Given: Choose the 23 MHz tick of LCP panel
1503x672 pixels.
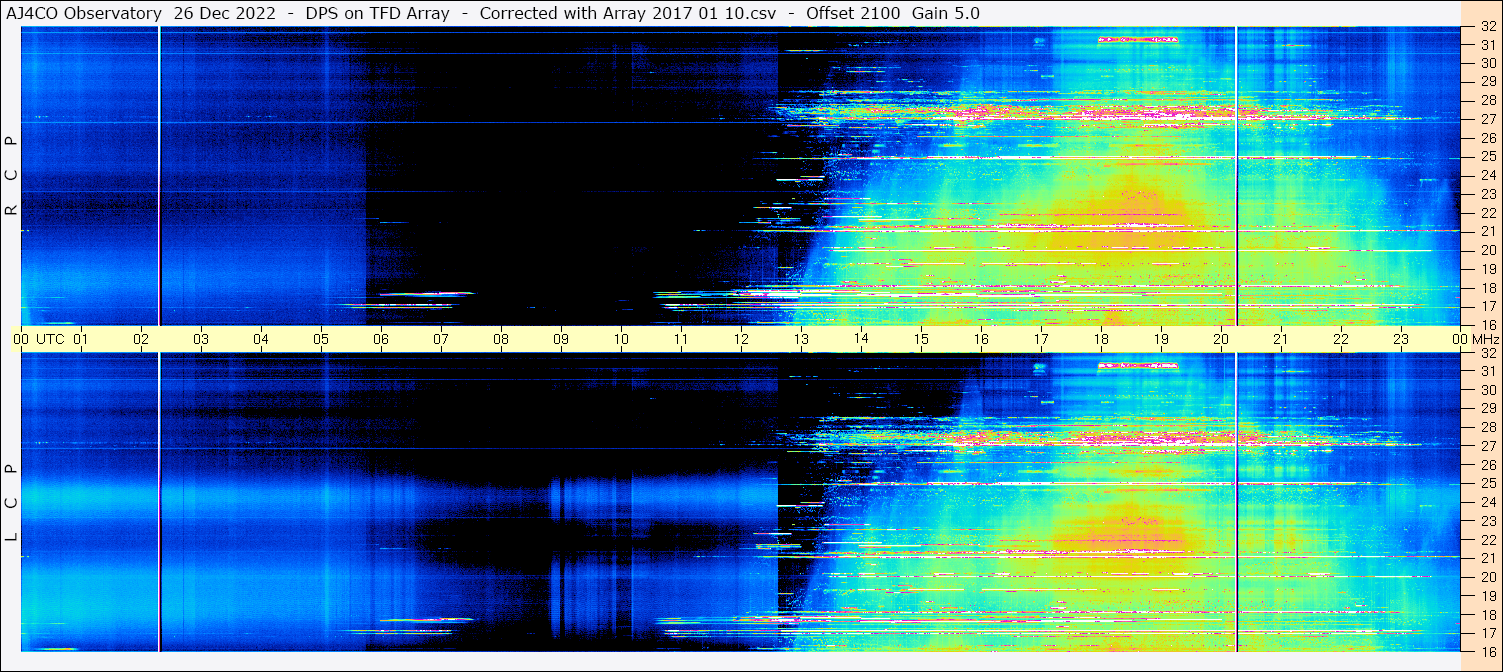Looking at the screenshot, I should pos(1487,521).
